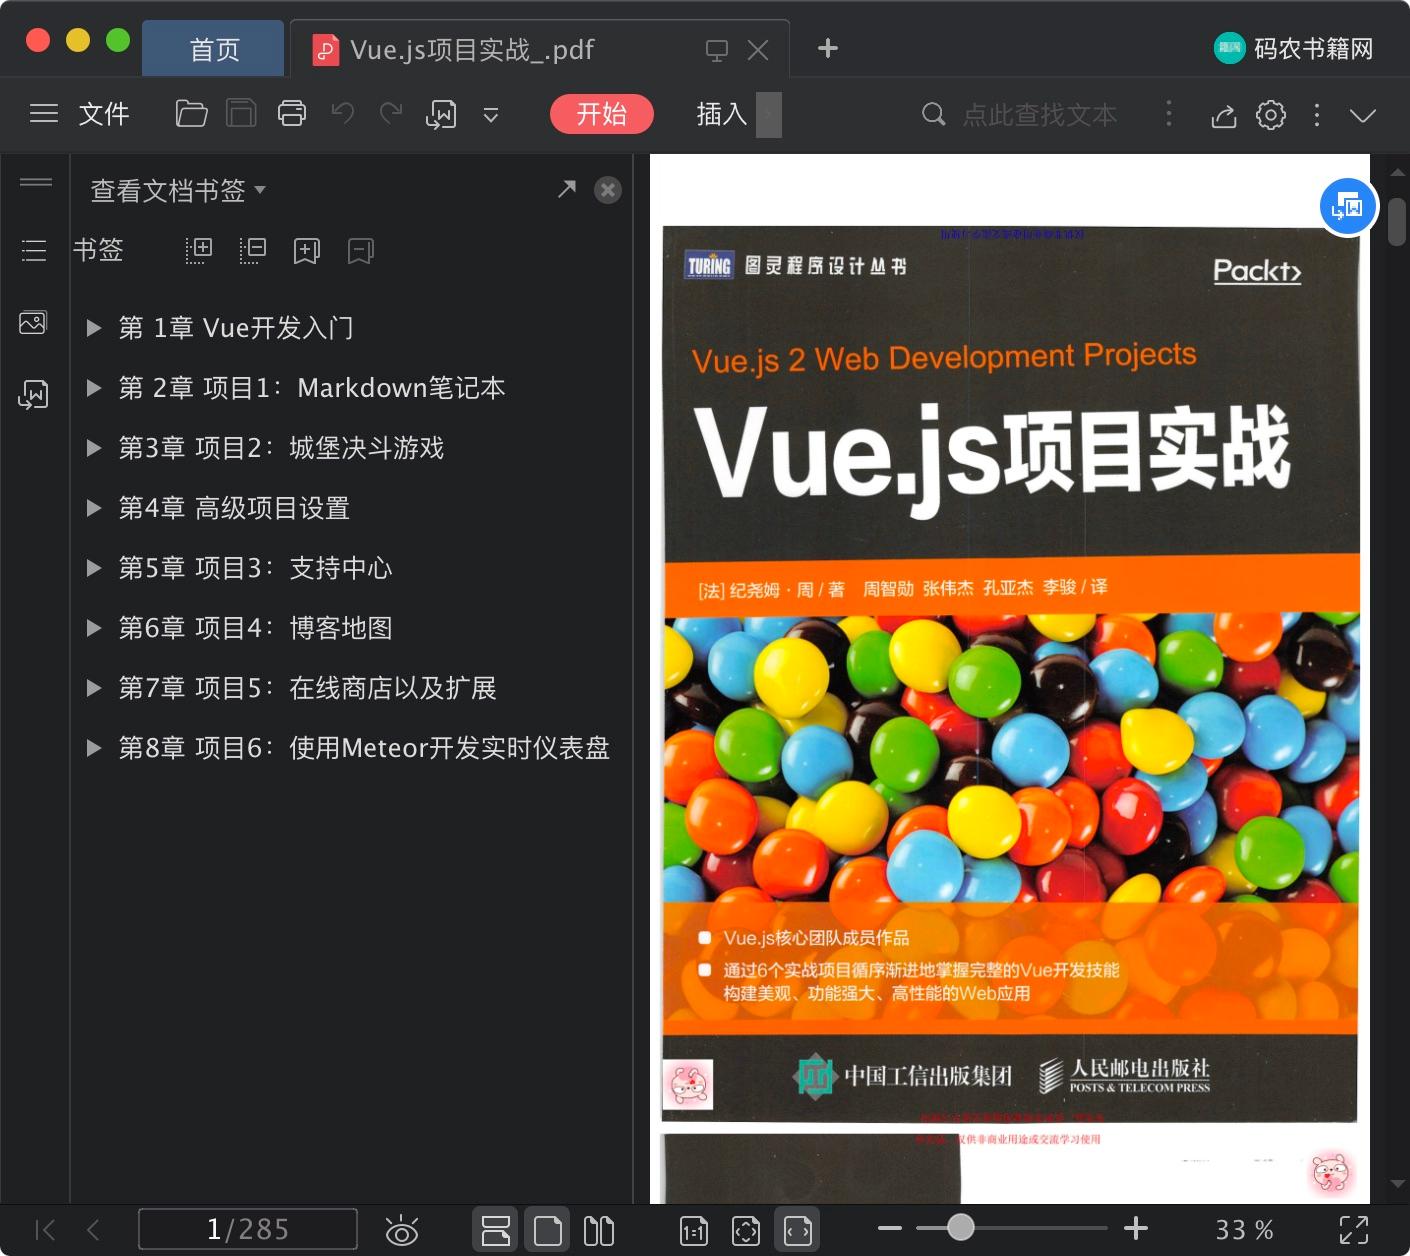Viewport: 1410px width, 1256px height.
Task: Expand 第 1章 Vue开发入门
Action: (x=94, y=328)
